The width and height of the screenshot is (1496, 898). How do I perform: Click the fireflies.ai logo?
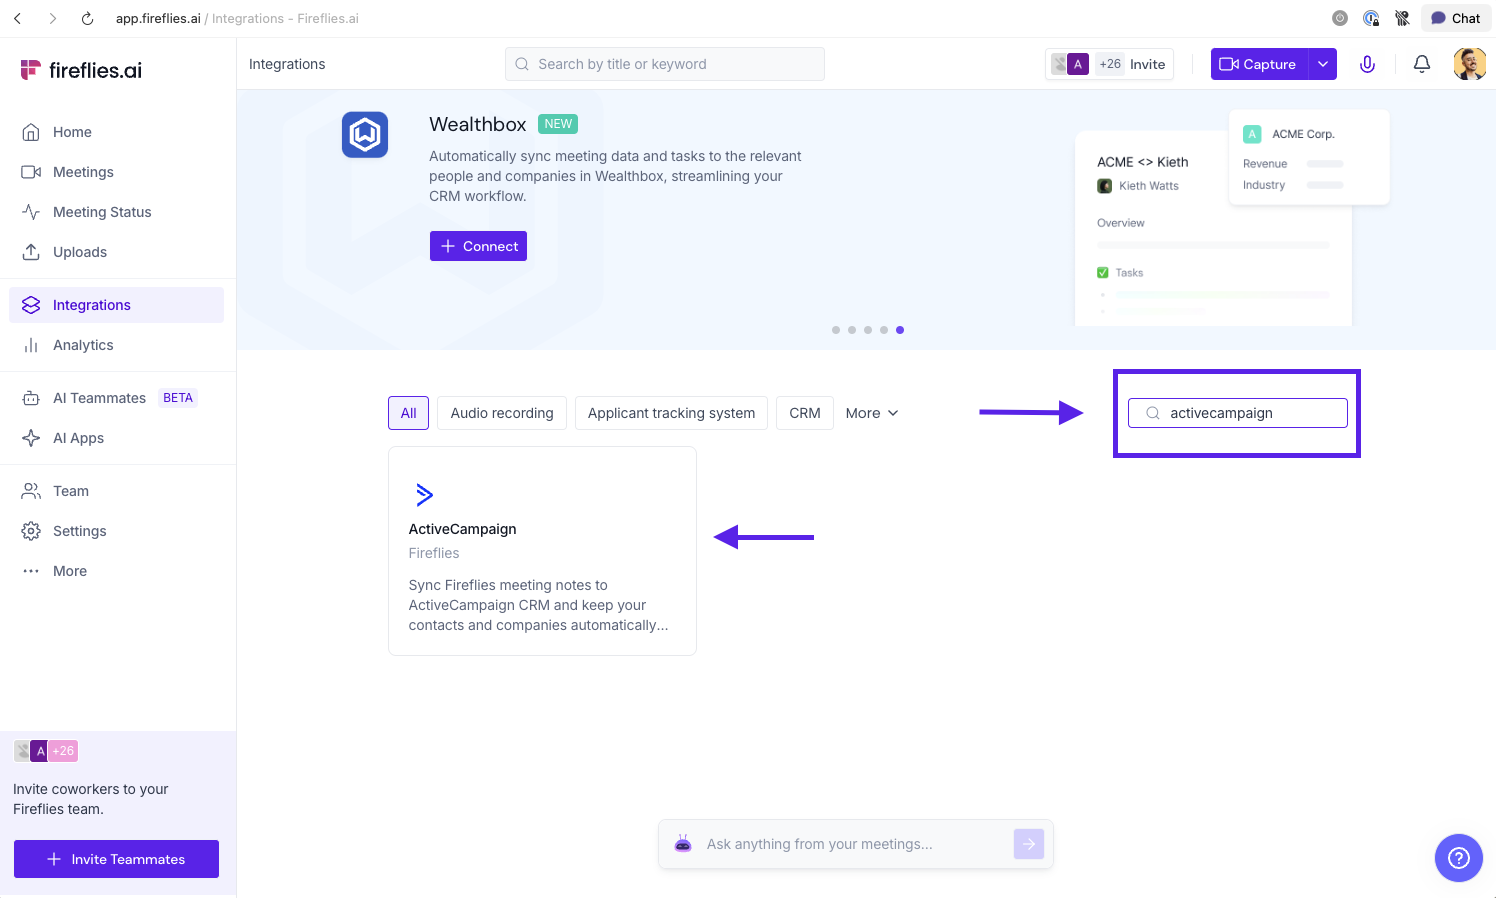(x=81, y=70)
